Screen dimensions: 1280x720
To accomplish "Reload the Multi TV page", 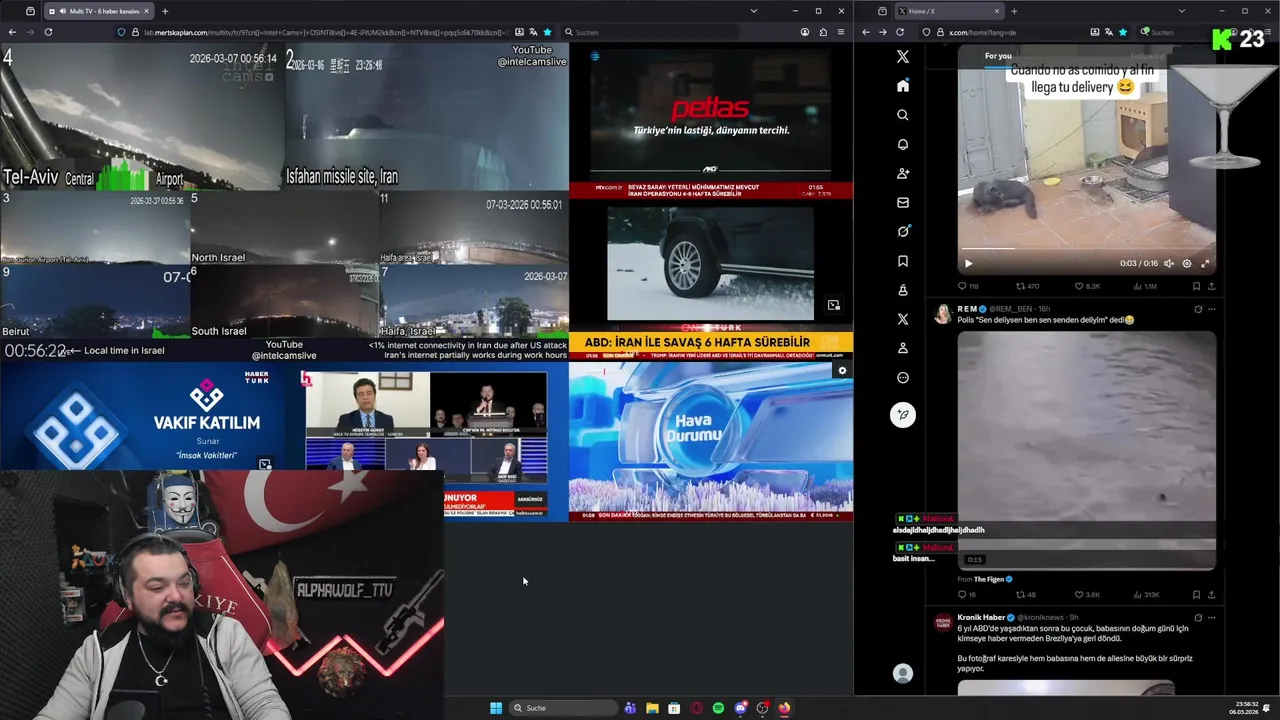I will (x=48, y=32).
